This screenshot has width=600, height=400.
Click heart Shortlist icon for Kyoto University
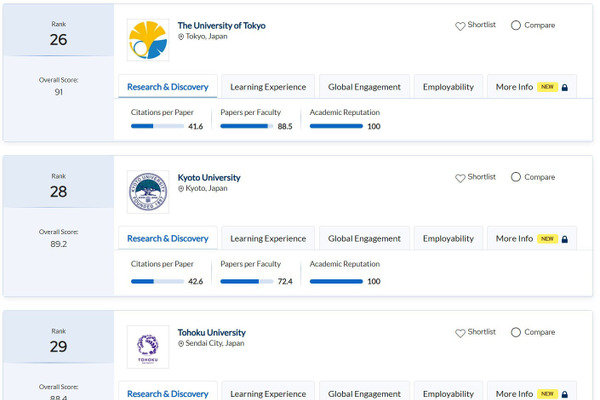460,178
